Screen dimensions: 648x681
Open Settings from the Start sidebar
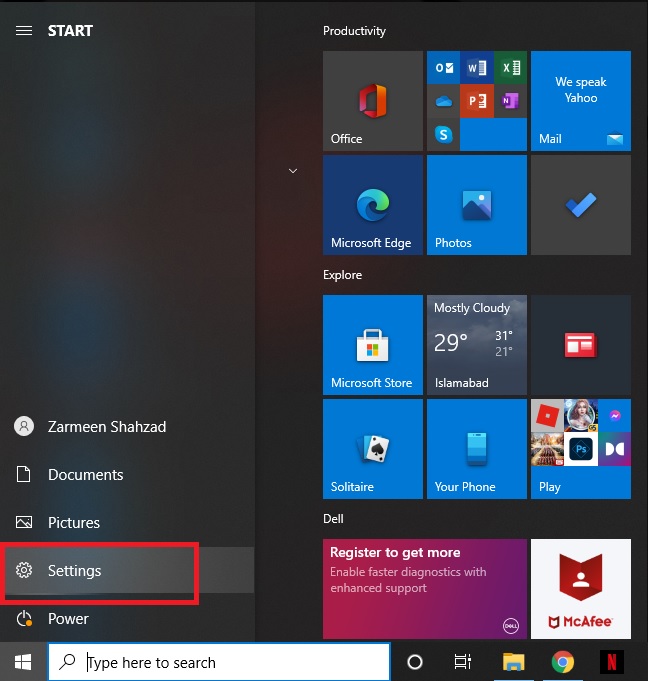coord(127,570)
